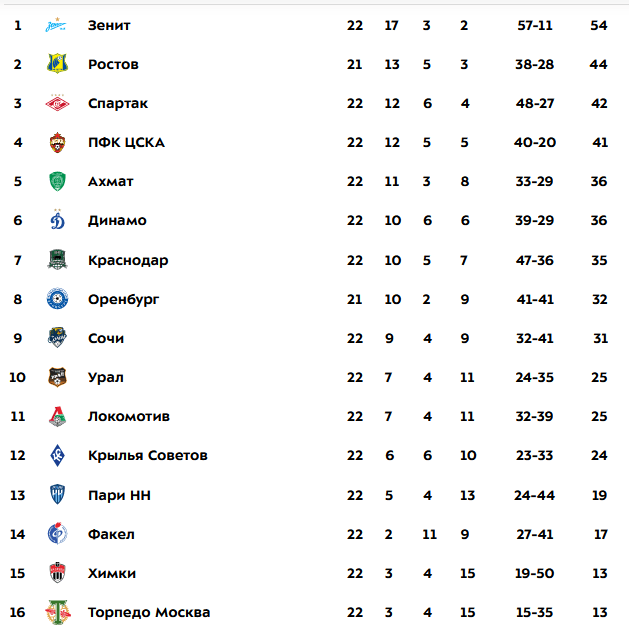The height and width of the screenshot is (629, 629).
Task: Click the Dinamo blue D logo
Action: pos(57,220)
